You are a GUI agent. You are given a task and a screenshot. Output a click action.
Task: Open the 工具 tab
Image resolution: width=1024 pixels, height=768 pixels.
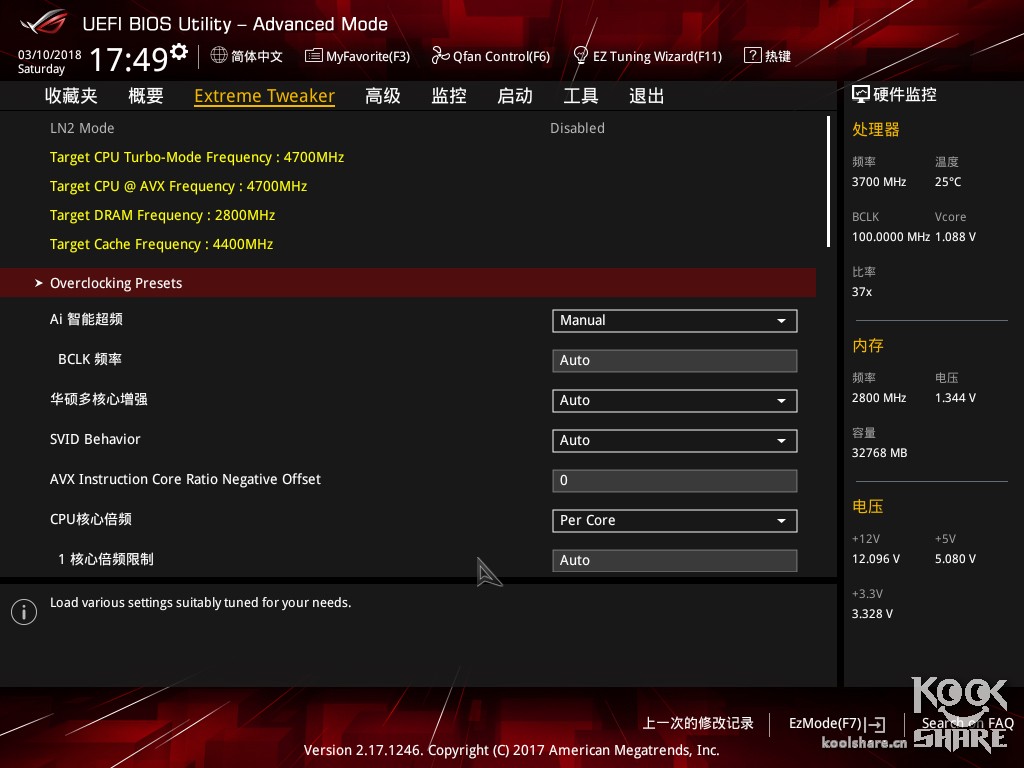click(x=581, y=96)
